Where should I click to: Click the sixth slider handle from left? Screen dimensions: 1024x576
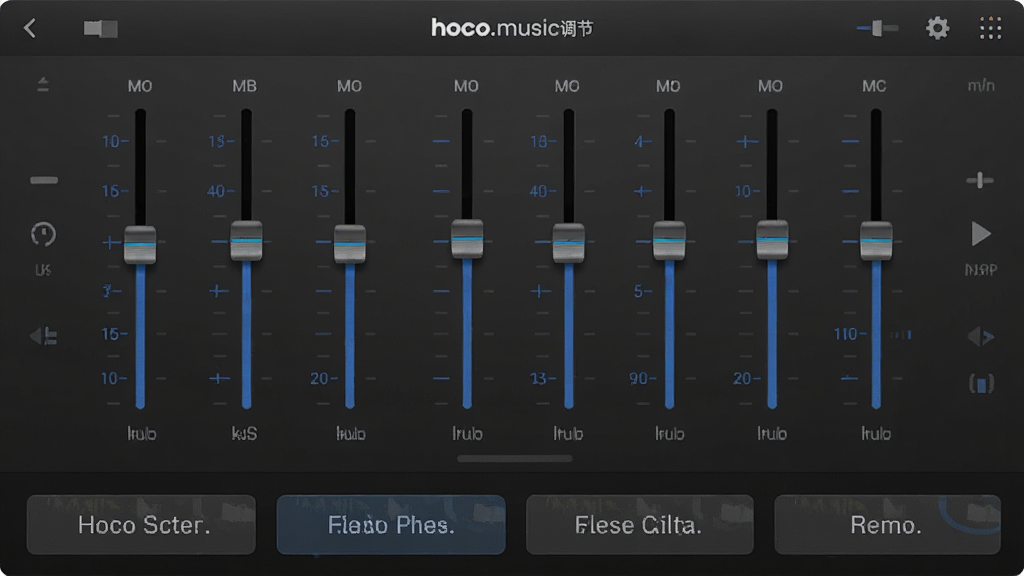[669, 241]
